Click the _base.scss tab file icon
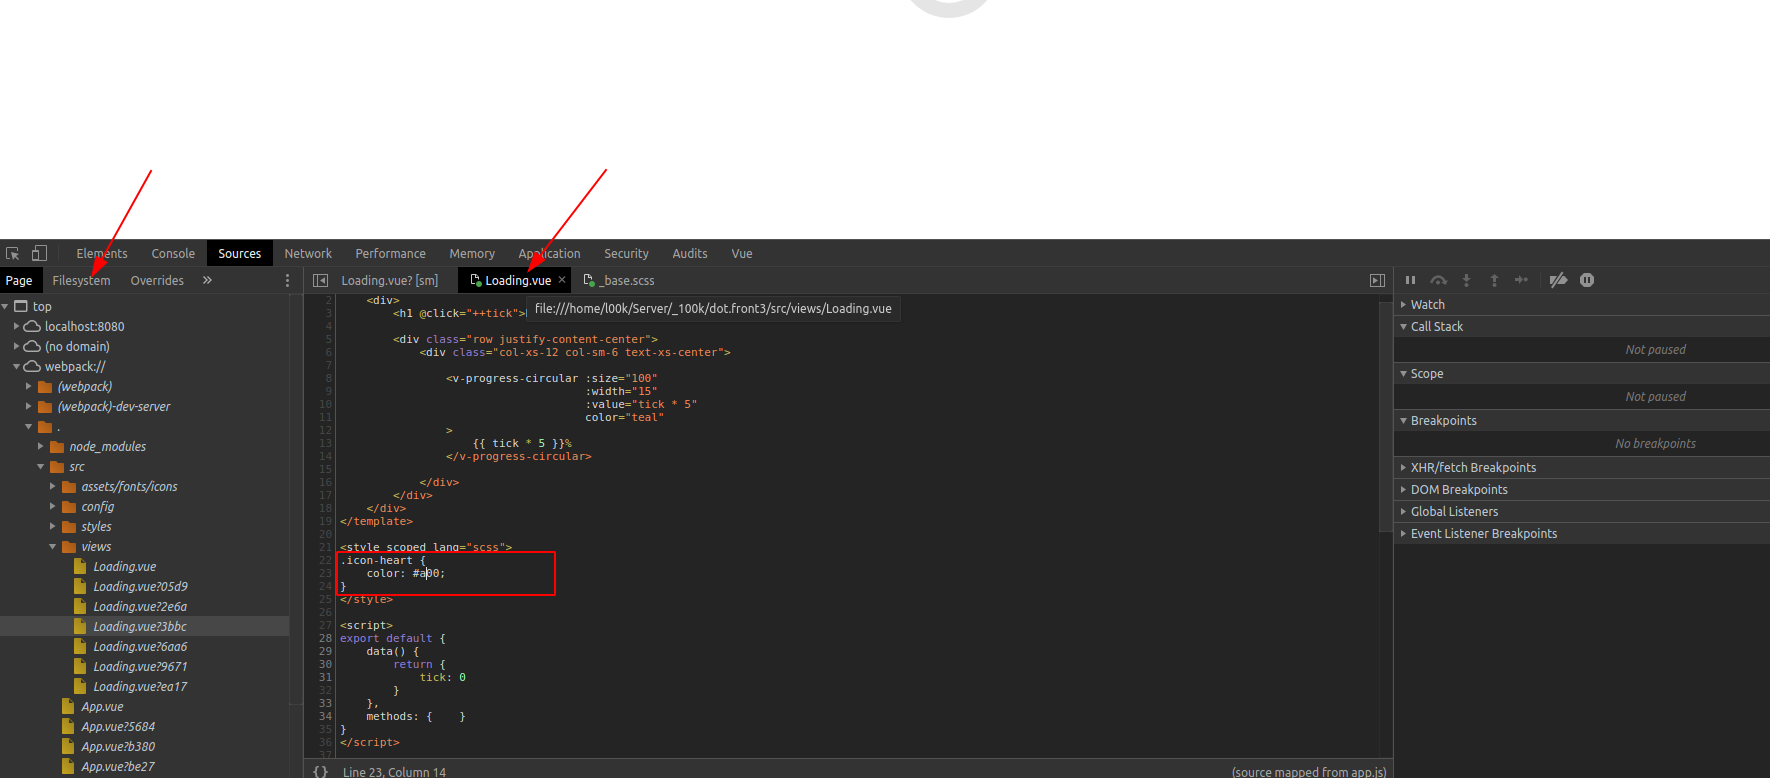The image size is (1770, 778). point(589,280)
